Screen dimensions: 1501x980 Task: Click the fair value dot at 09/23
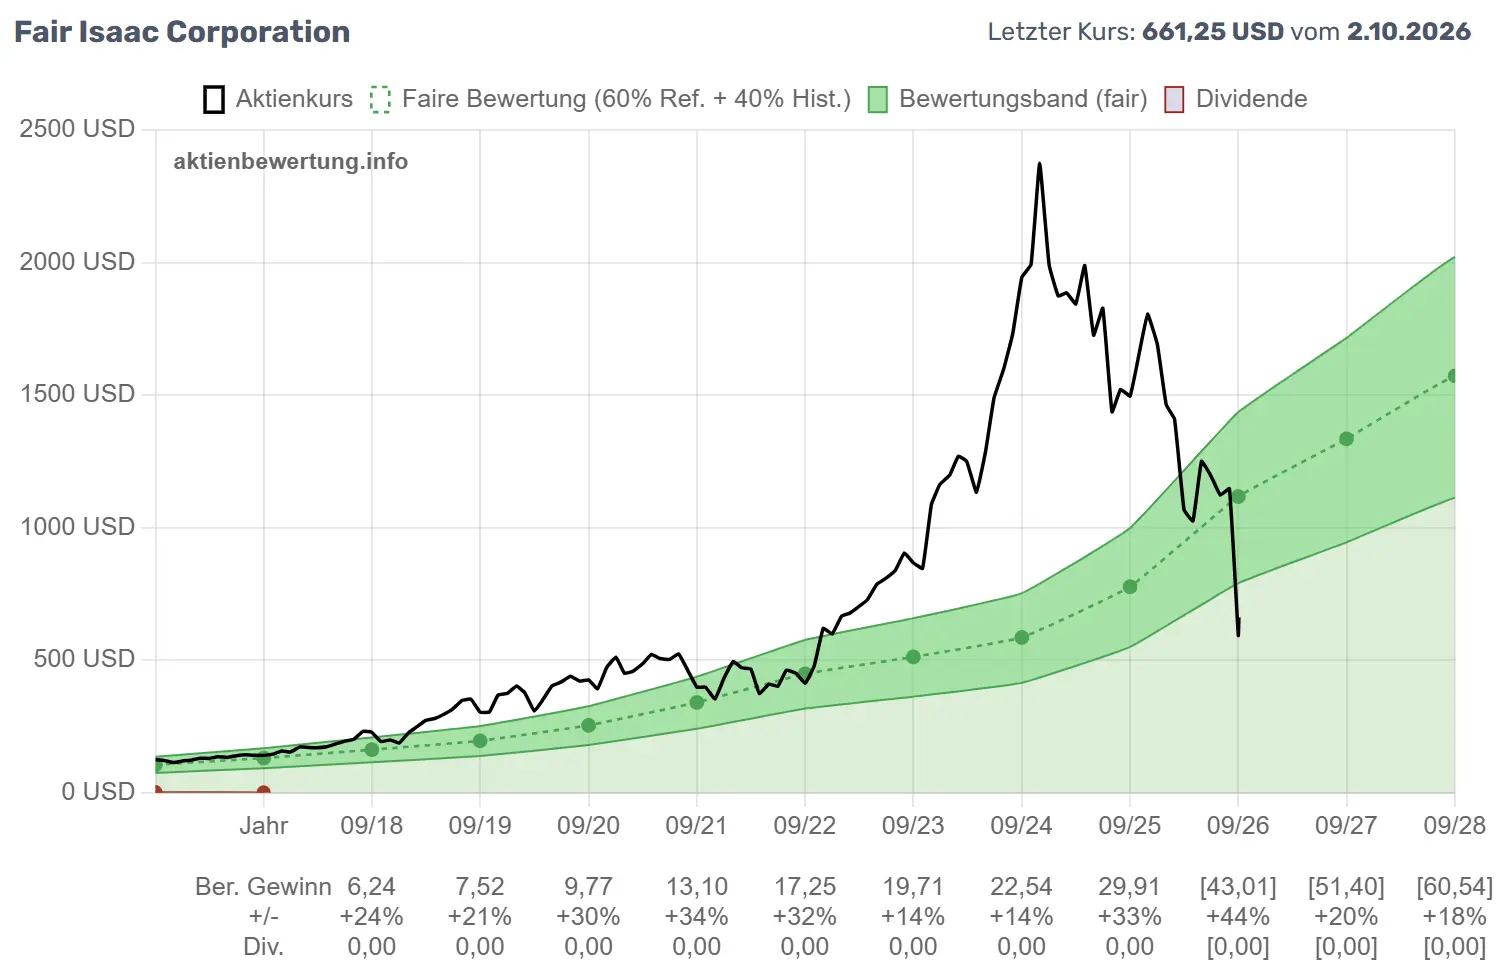[913, 657]
